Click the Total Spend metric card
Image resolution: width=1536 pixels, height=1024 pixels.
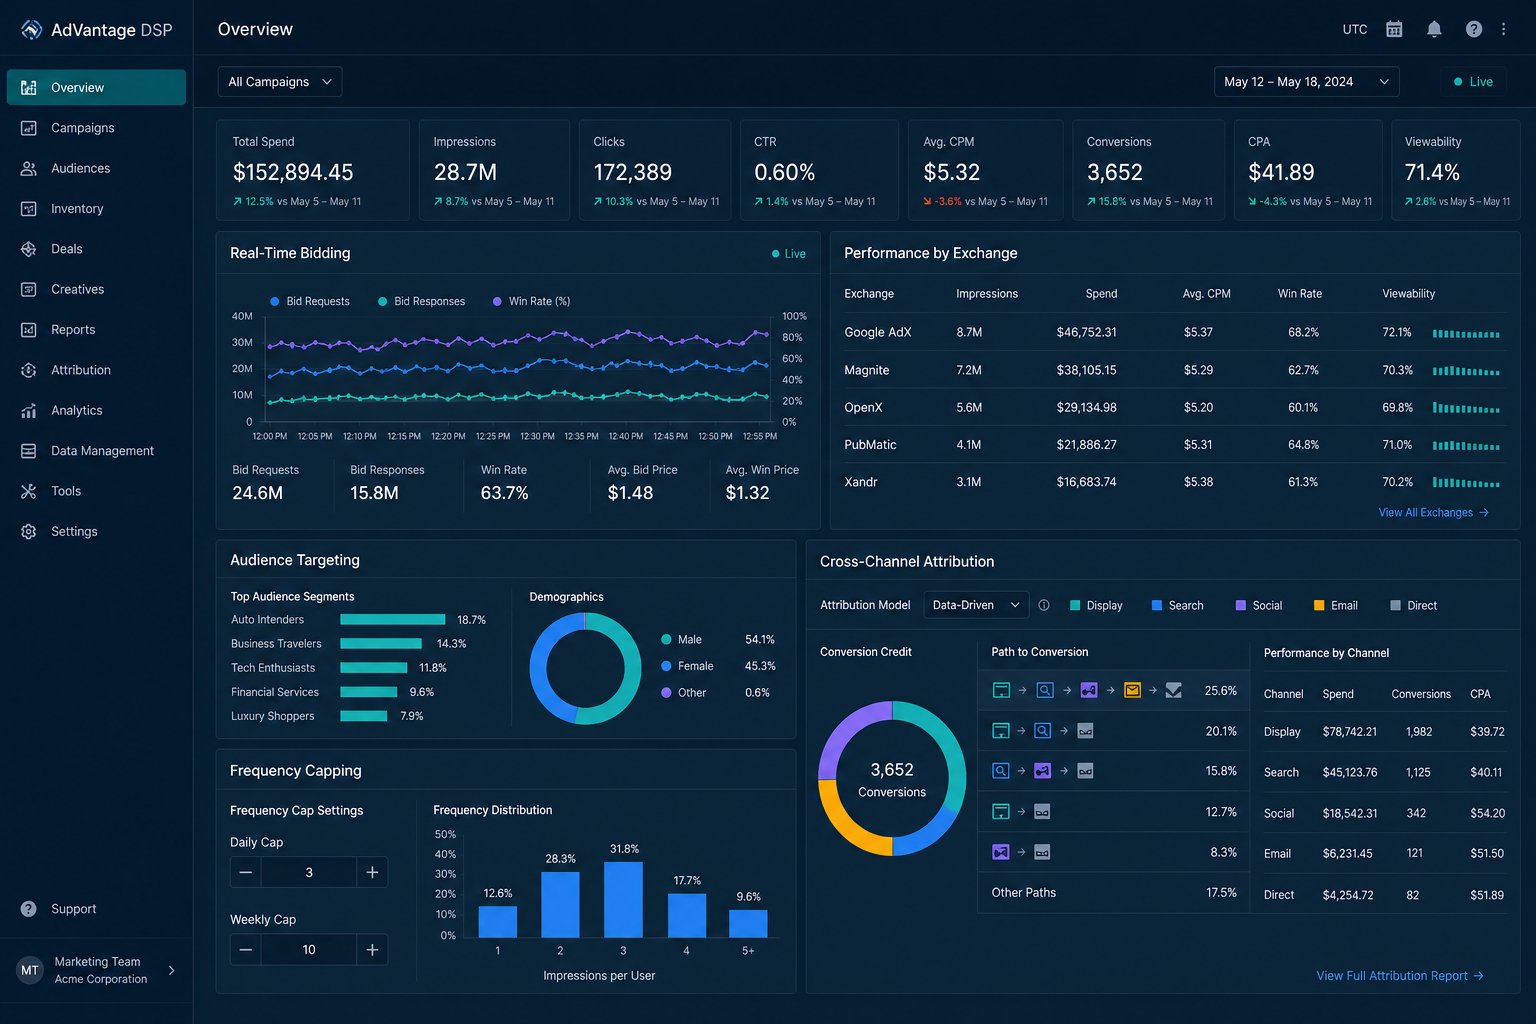click(x=313, y=170)
